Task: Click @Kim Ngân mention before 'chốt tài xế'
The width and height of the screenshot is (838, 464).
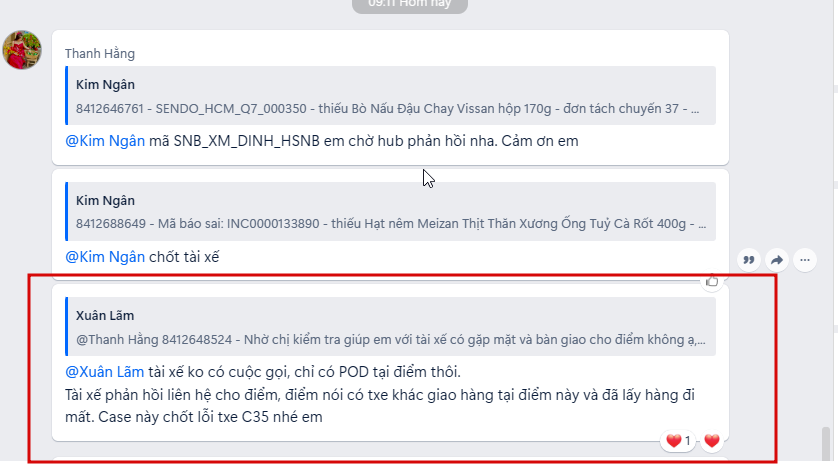Action: 105,257
